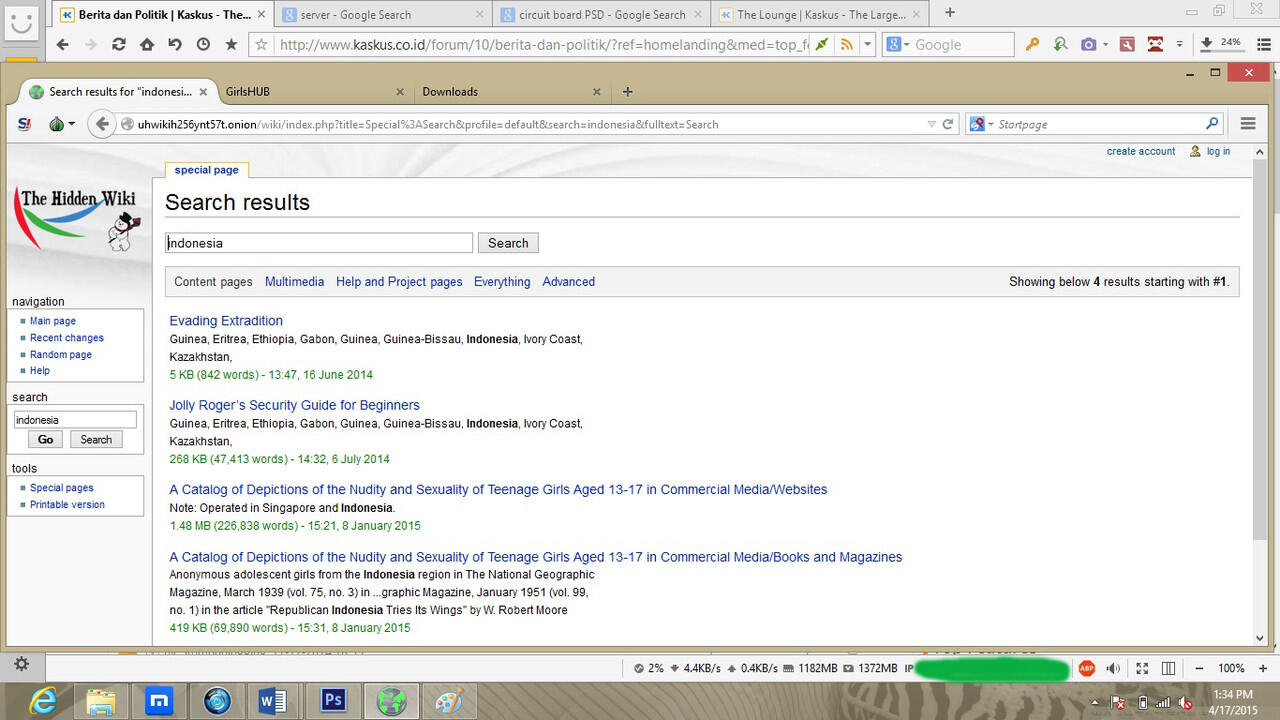1280x720 pixels.
Task: Click Tor Browser back arrow button
Action: tap(101, 124)
